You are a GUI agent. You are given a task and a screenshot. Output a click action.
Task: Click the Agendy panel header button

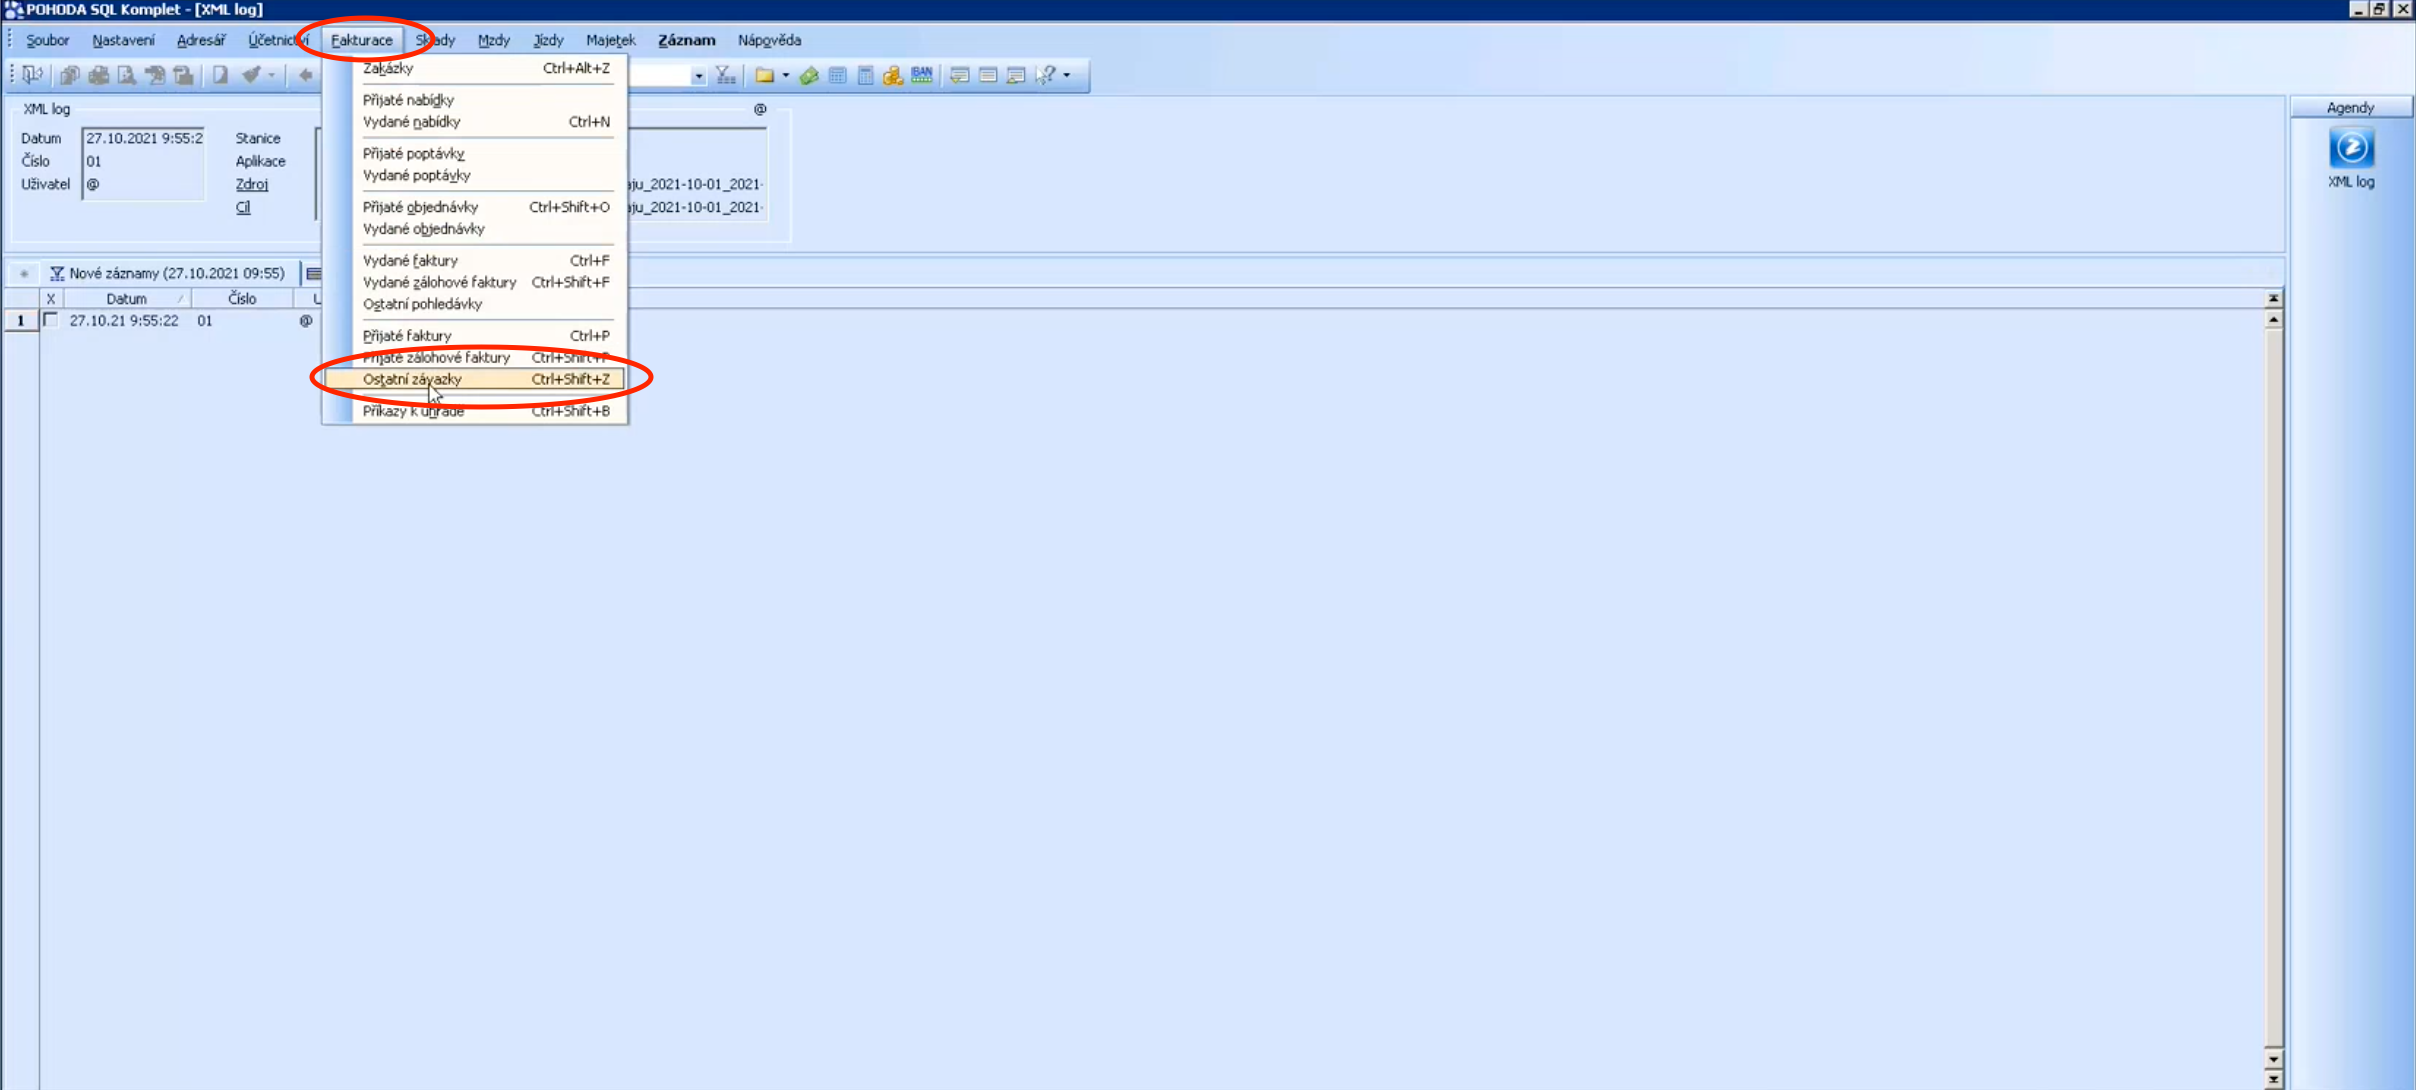coord(2350,108)
